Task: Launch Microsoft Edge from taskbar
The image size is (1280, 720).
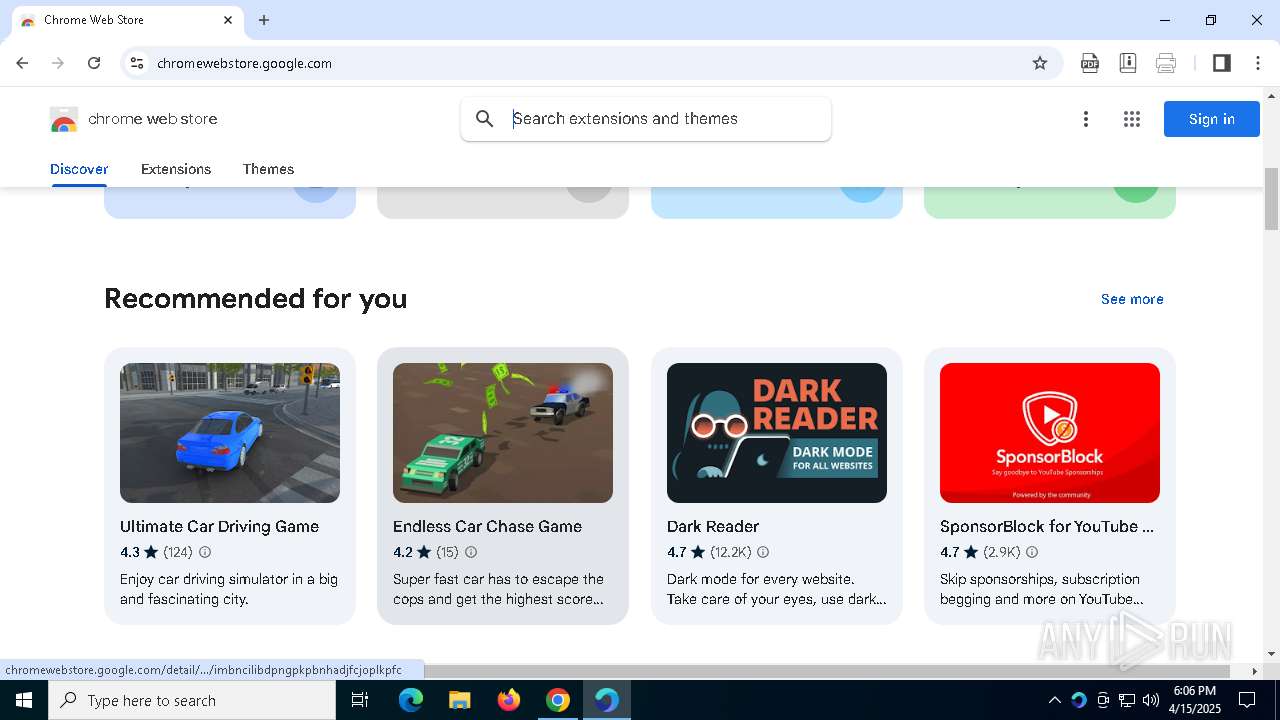Action: pyautogui.click(x=410, y=700)
